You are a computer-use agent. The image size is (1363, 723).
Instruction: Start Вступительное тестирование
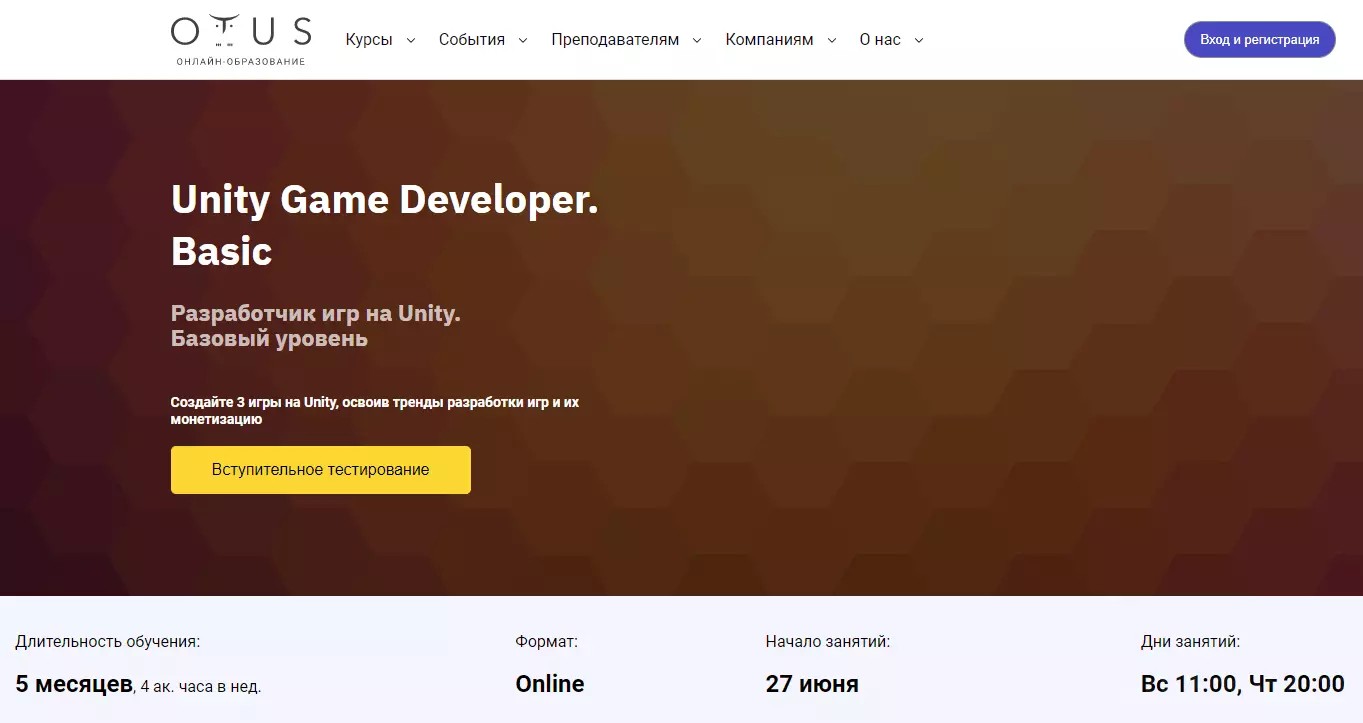321,470
